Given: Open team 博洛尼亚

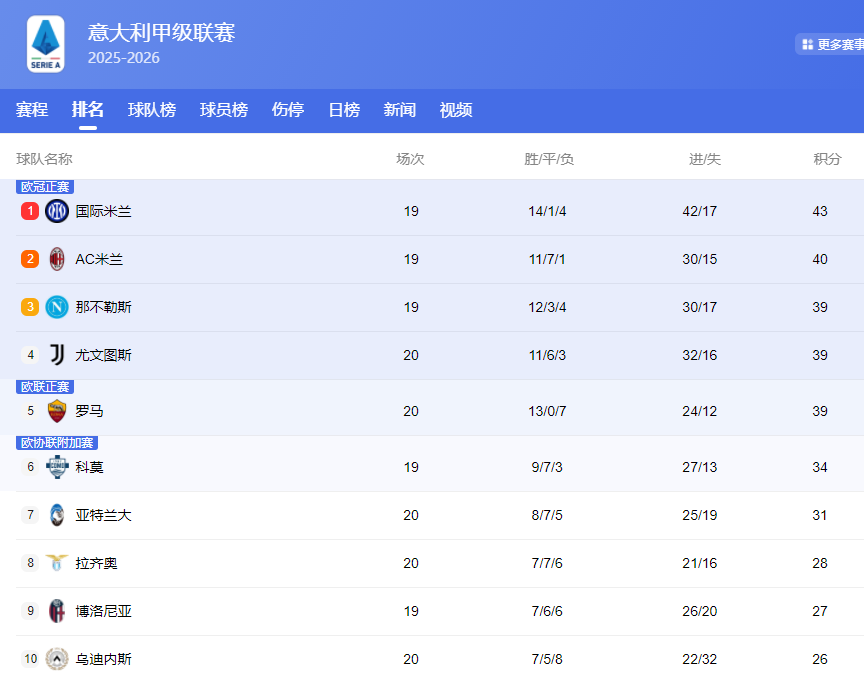Looking at the screenshot, I should click(x=104, y=611).
